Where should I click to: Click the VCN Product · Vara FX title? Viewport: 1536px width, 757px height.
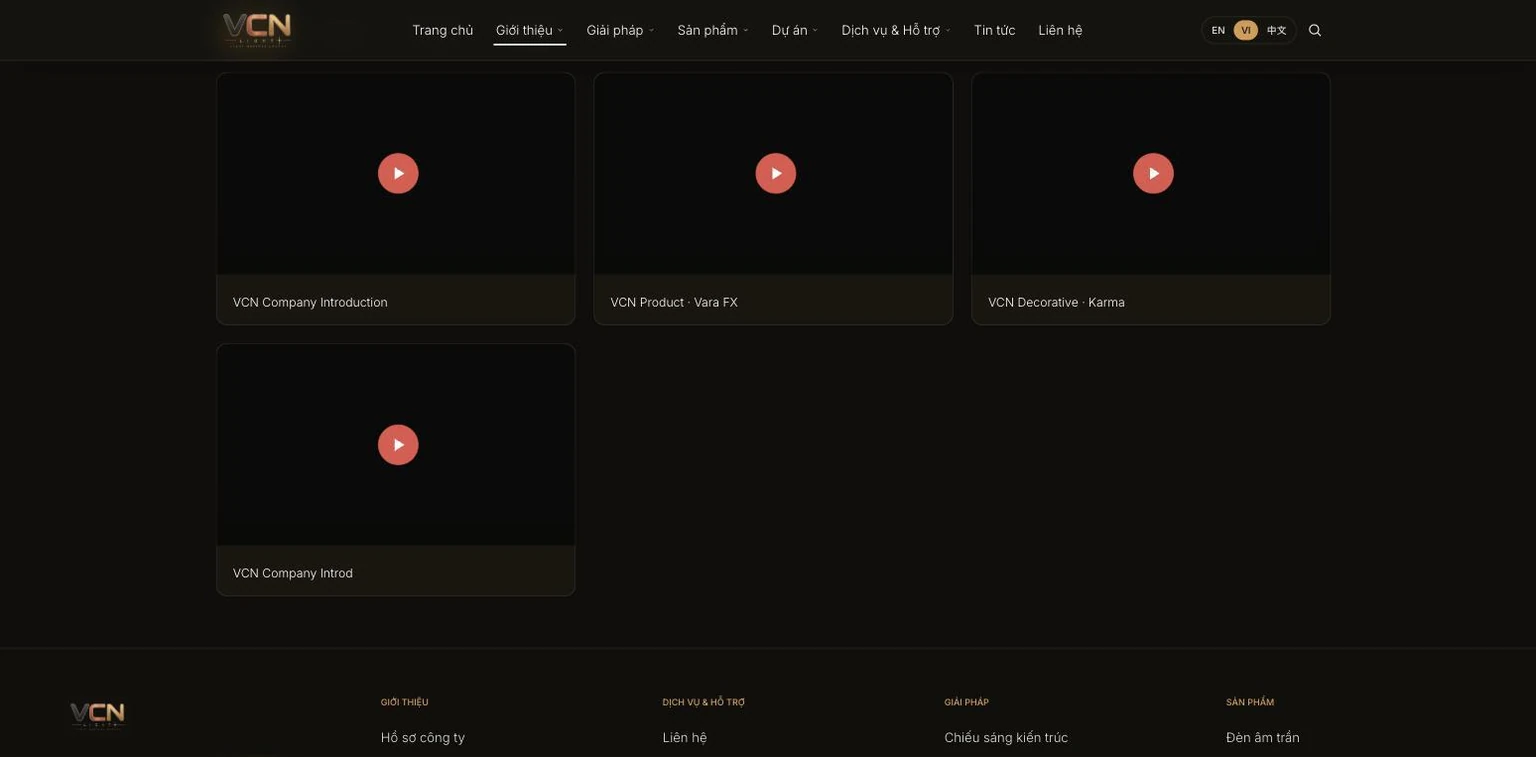tap(674, 302)
